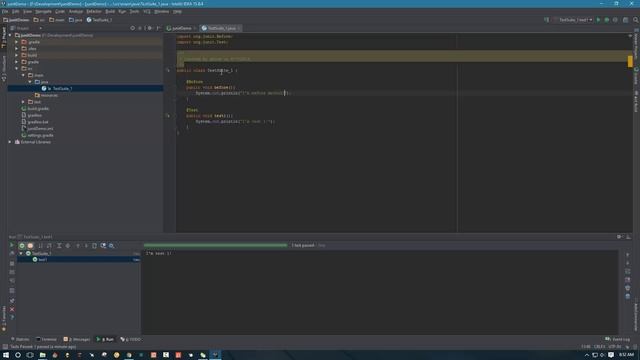Click the help question mark in run panel

tap(12, 318)
